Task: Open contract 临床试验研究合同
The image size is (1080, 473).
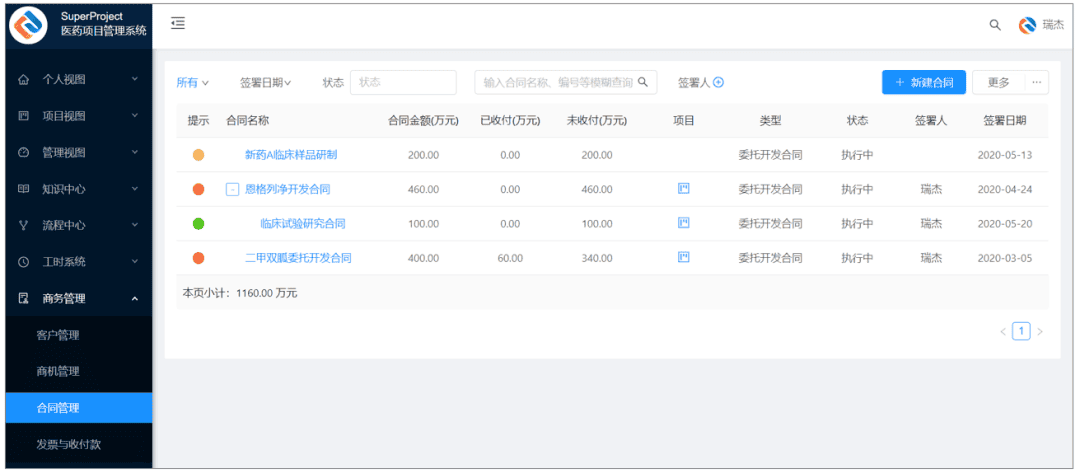Action: 302,224
